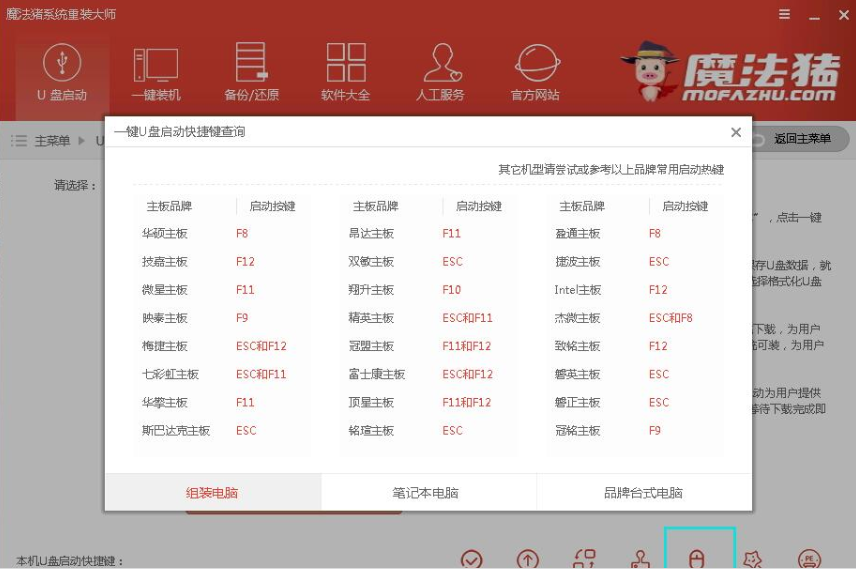Viewport: 856px width, 569px height.
Task: Open the U盘启动 toolbar icon
Action: point(62,73)
